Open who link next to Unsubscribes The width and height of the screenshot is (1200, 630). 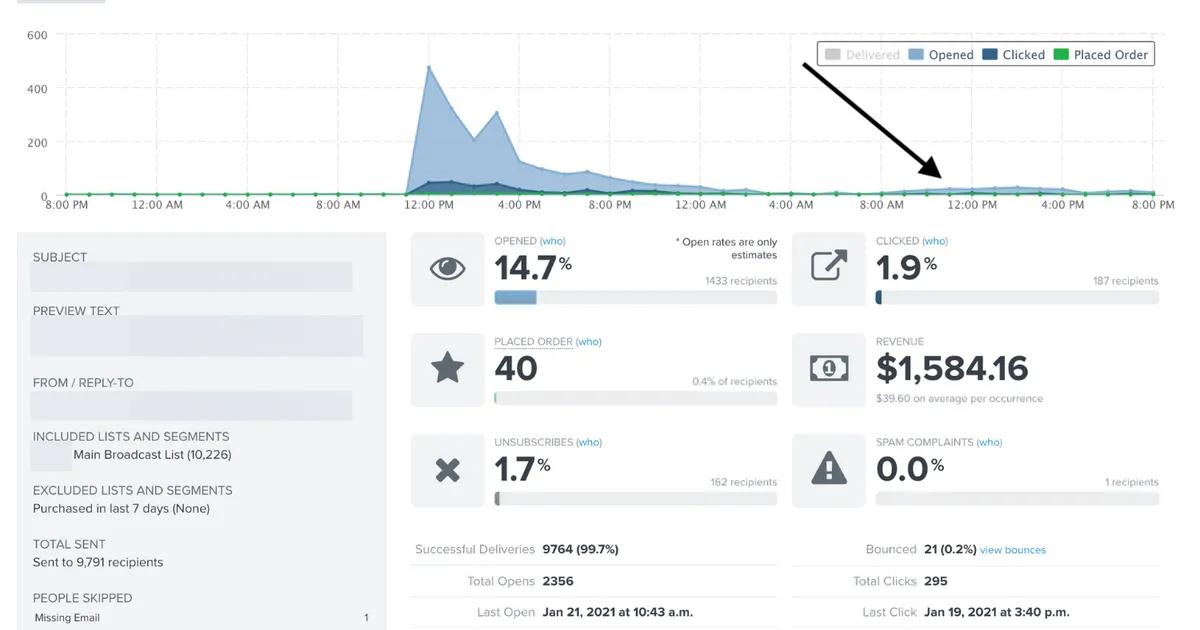(589, 442)
